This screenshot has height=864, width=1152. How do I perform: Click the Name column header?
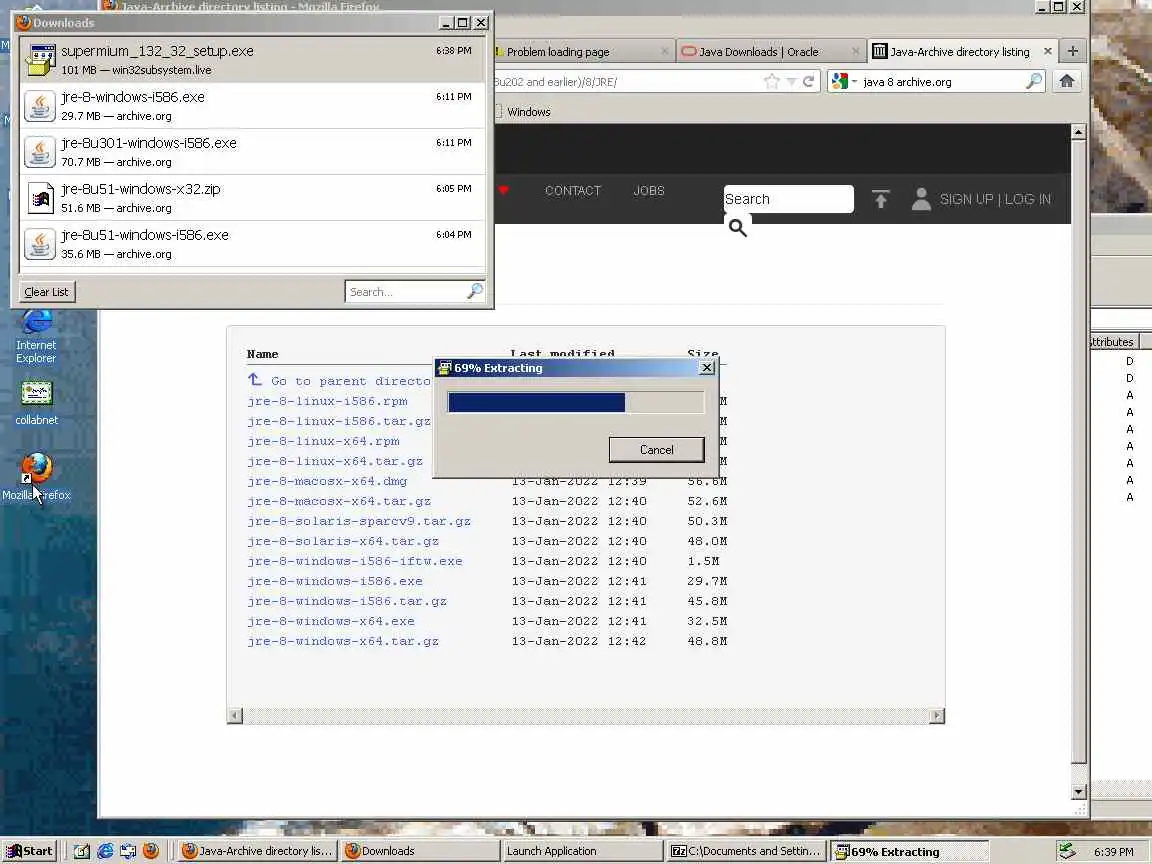coord(262,354)
